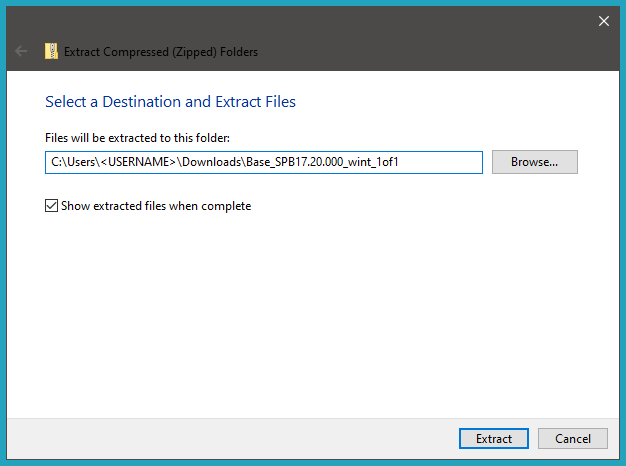The height and width of the screenshot is (466, 626).
Task: Place cursor on 'Base_SPB17.20.000_wint_1of1' in path
Action: point(322,162)
